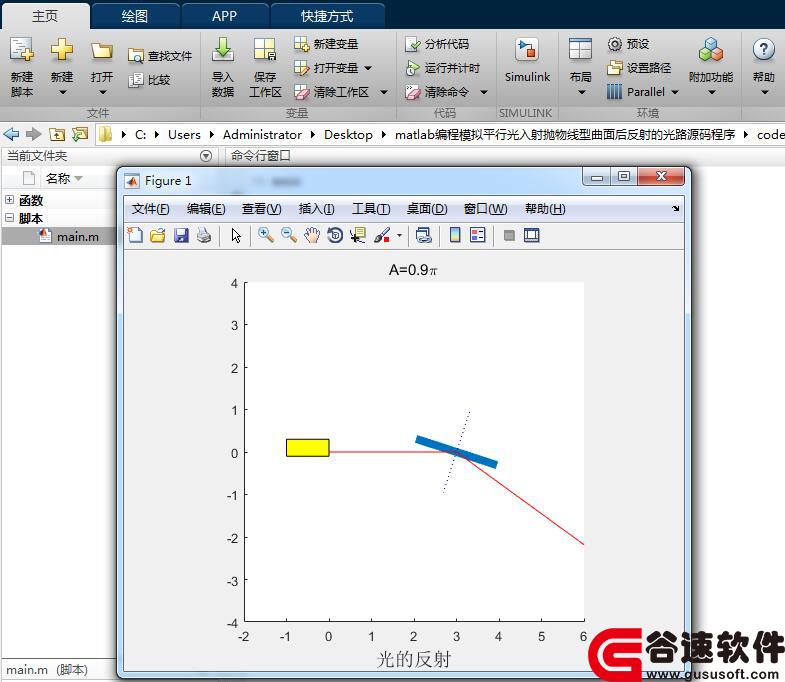The width and height of the screenshot is (785, 682).
Task: Click the Link Plot icon
Action: coord(424,235)
